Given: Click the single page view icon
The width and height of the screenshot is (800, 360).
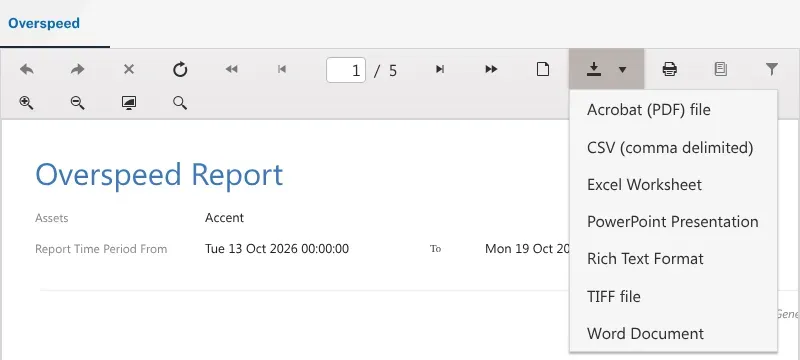Looking at the screenshot, I should (543, 69).
